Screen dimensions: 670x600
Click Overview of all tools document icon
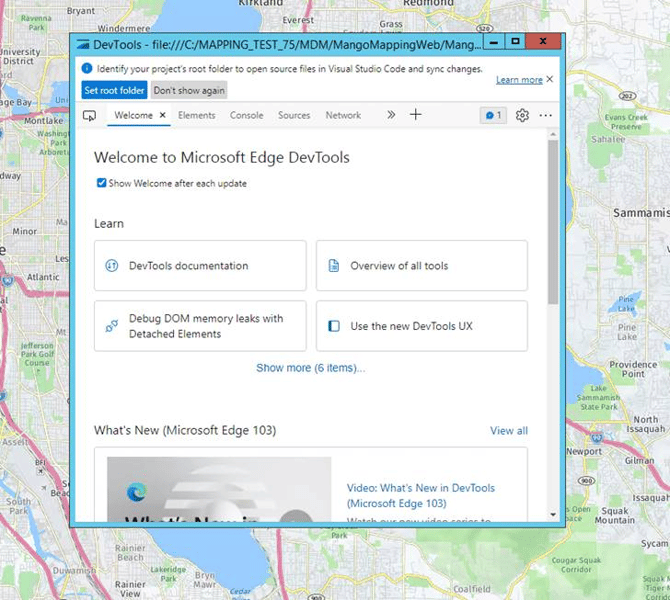[x=334, y=266]
